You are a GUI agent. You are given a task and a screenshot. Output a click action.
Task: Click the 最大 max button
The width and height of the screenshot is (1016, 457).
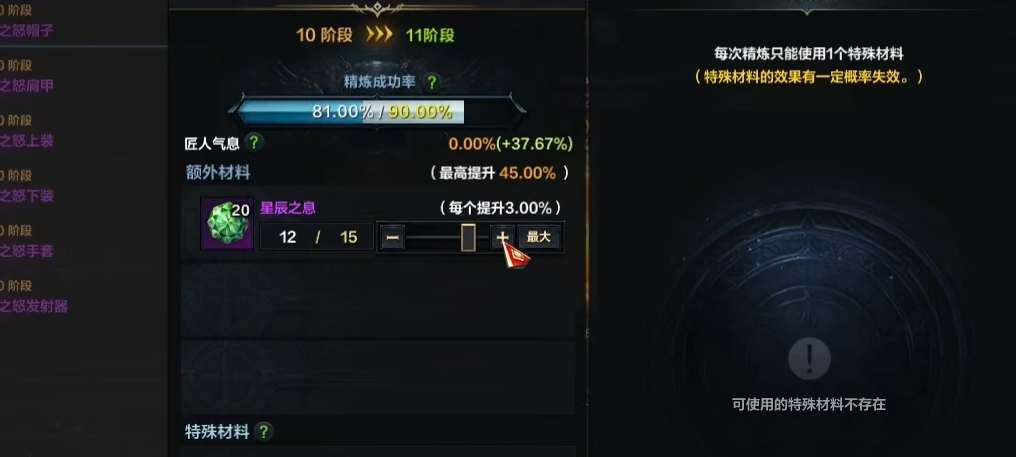(538, 237)
